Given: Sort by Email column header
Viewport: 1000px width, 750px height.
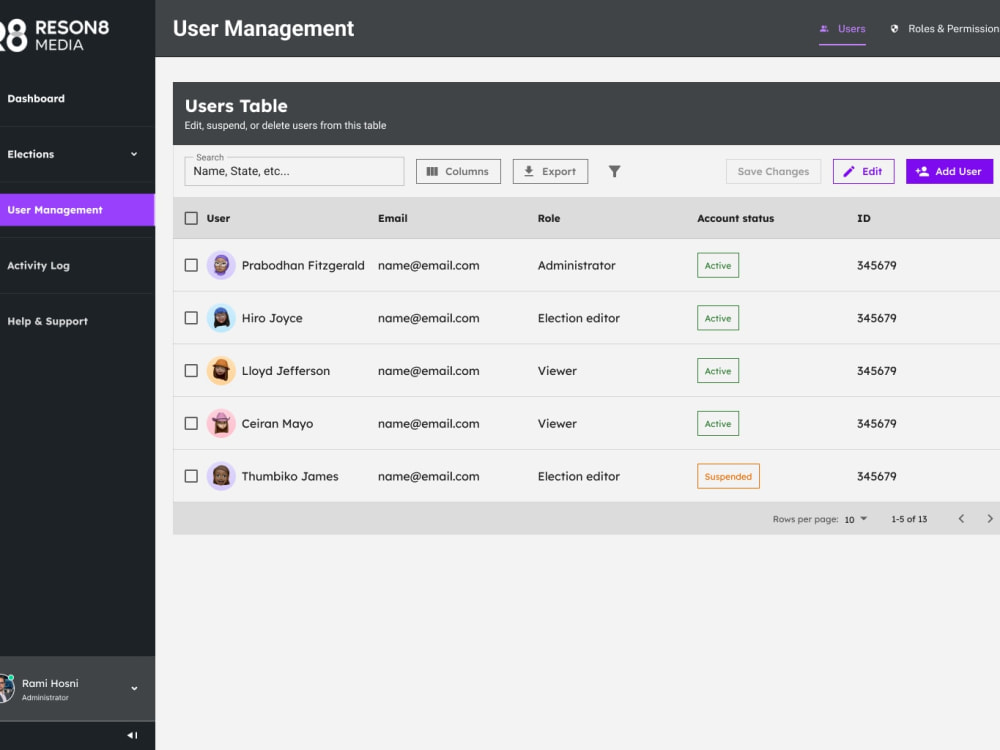Looking at the screenshot, I should tap(393, 218).
